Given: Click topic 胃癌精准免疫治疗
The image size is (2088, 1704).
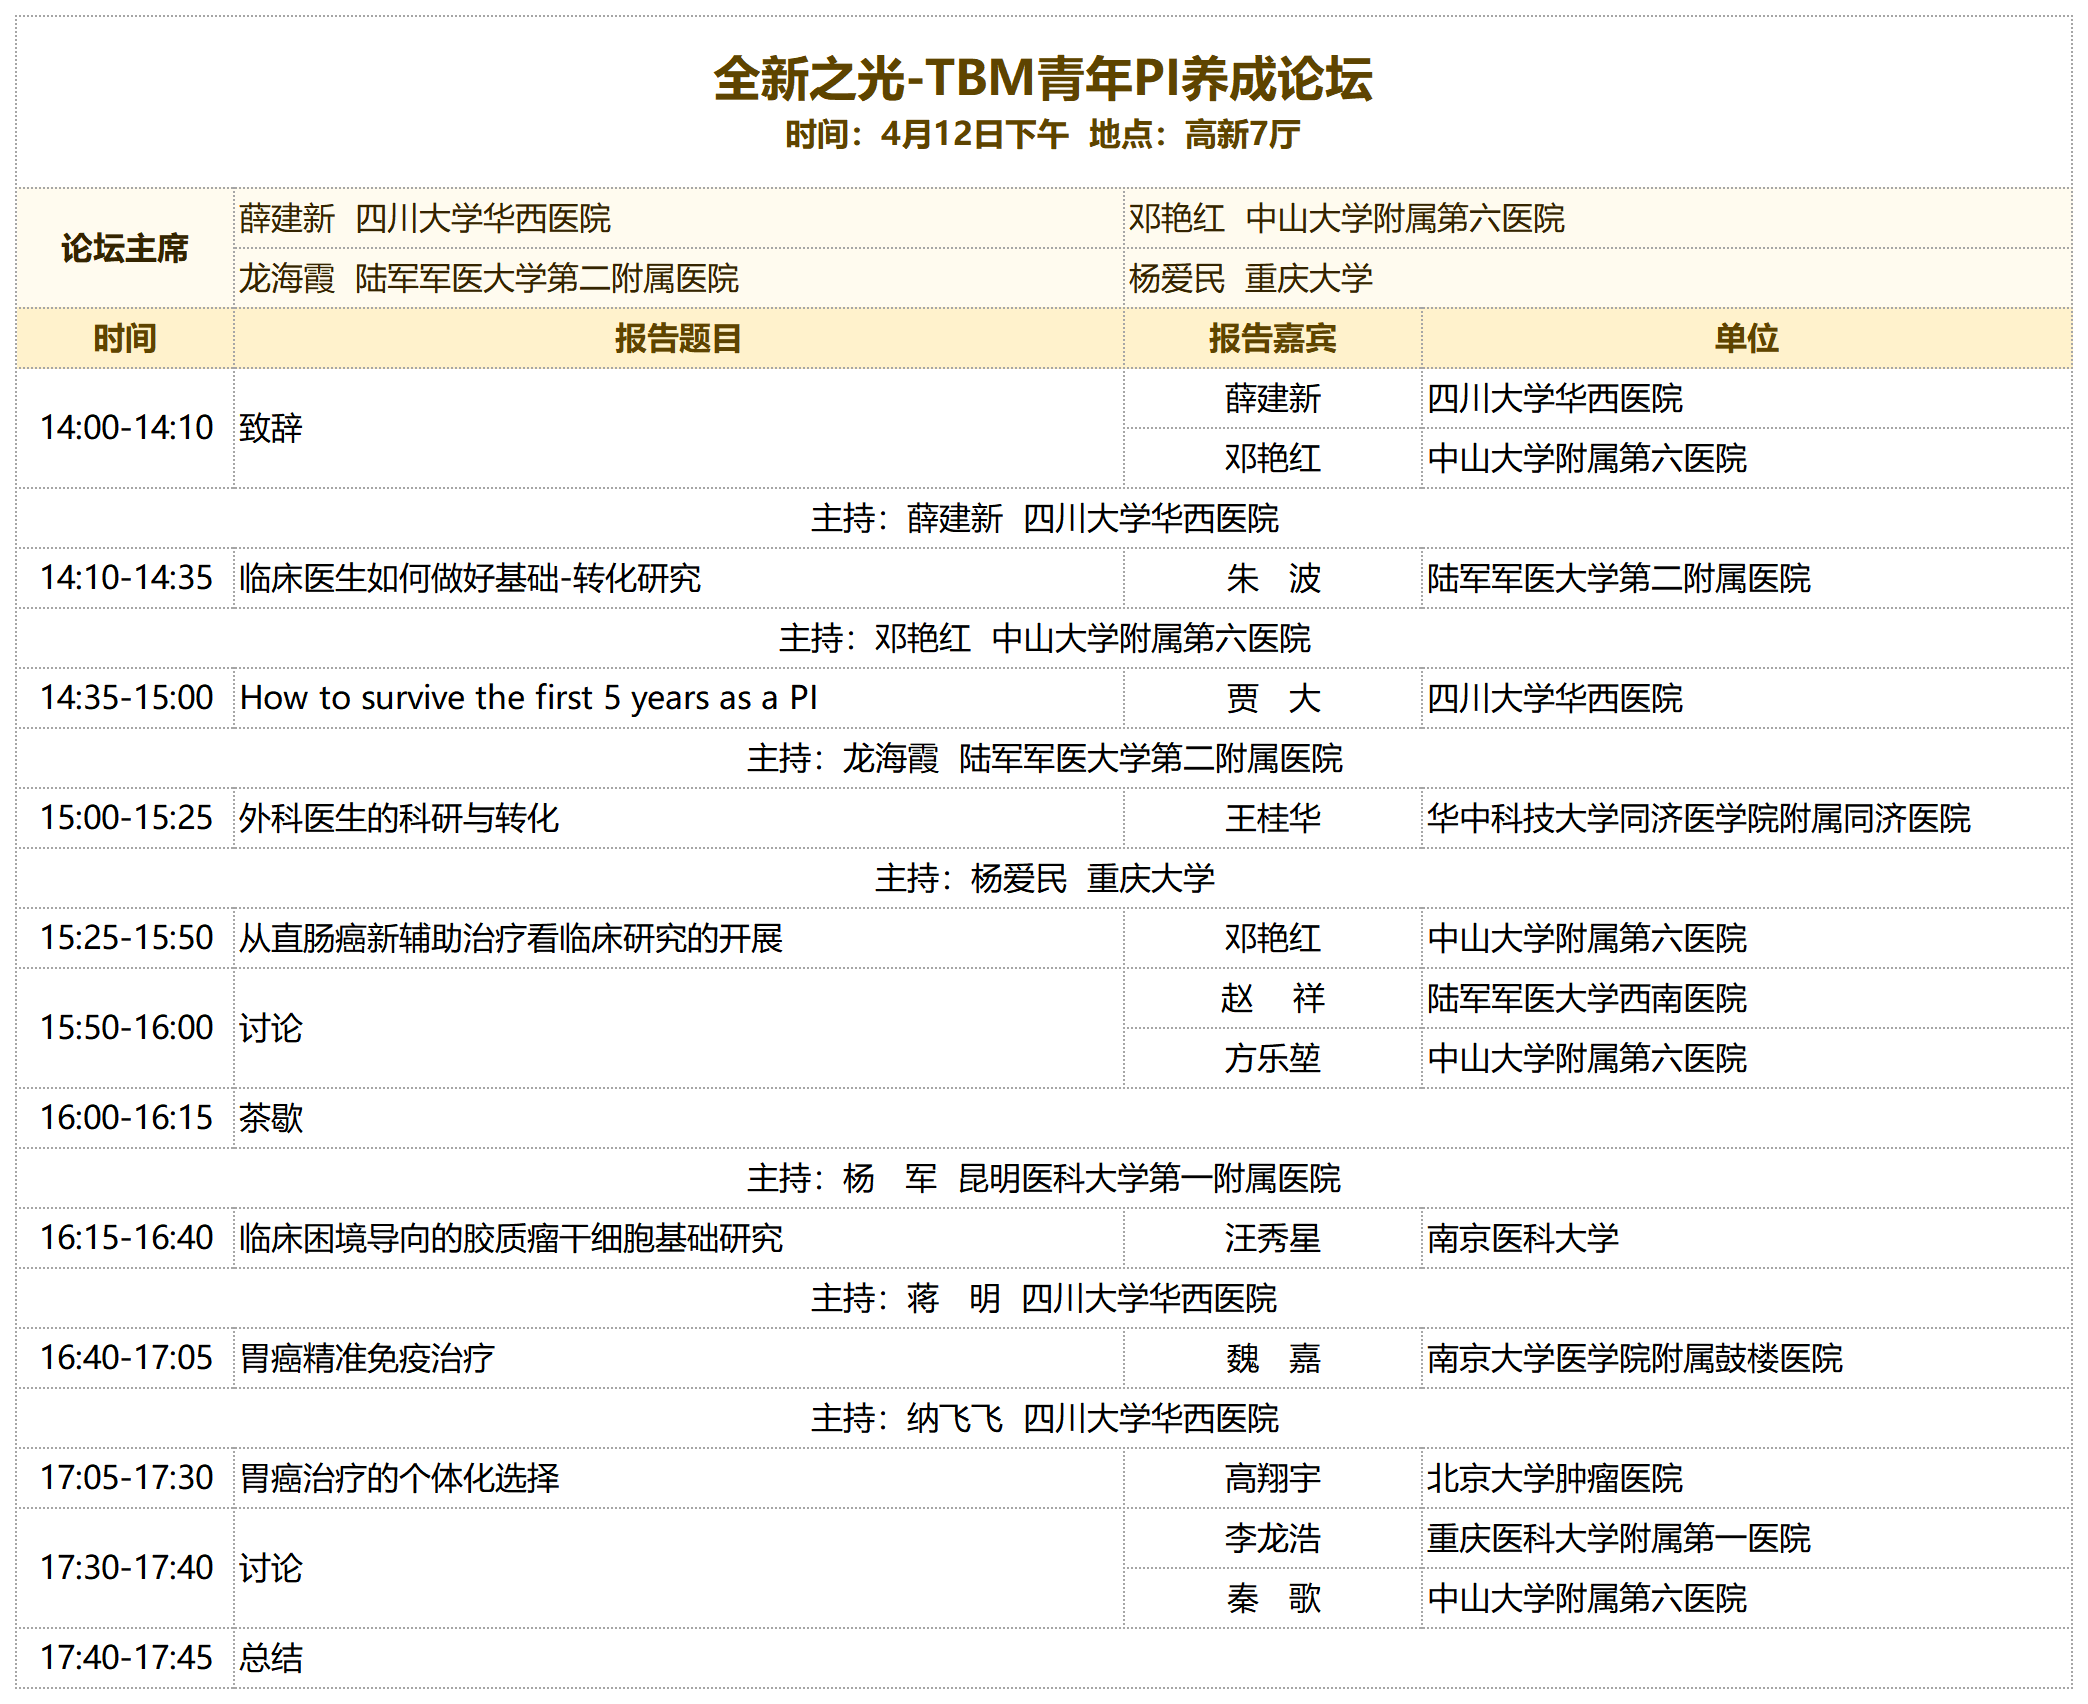Looking at the screenshot, I should (367, 1358).
